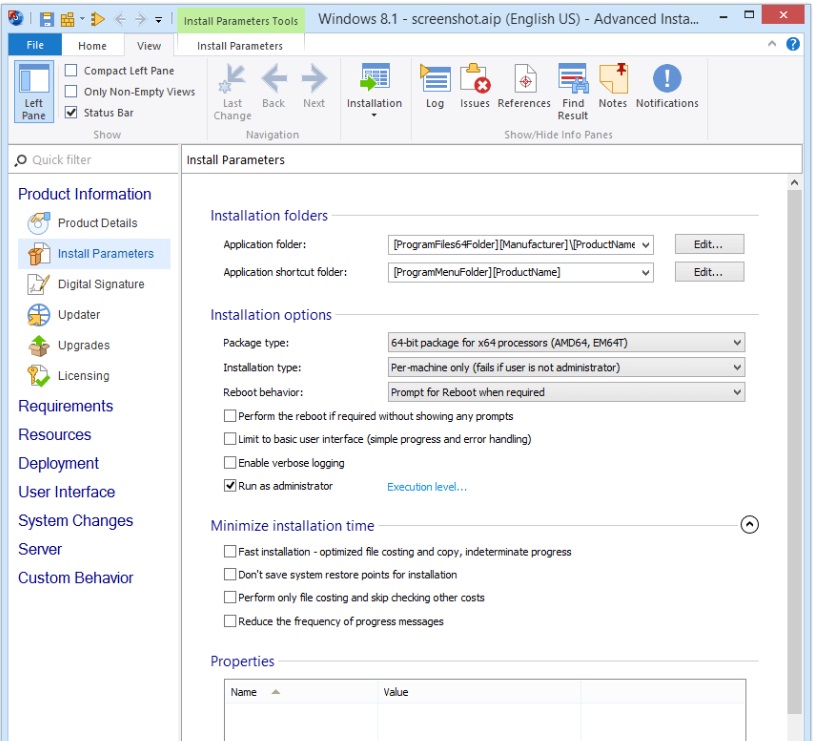
Task: Check Reduce the frequency of progress messages
Action: 230,621
